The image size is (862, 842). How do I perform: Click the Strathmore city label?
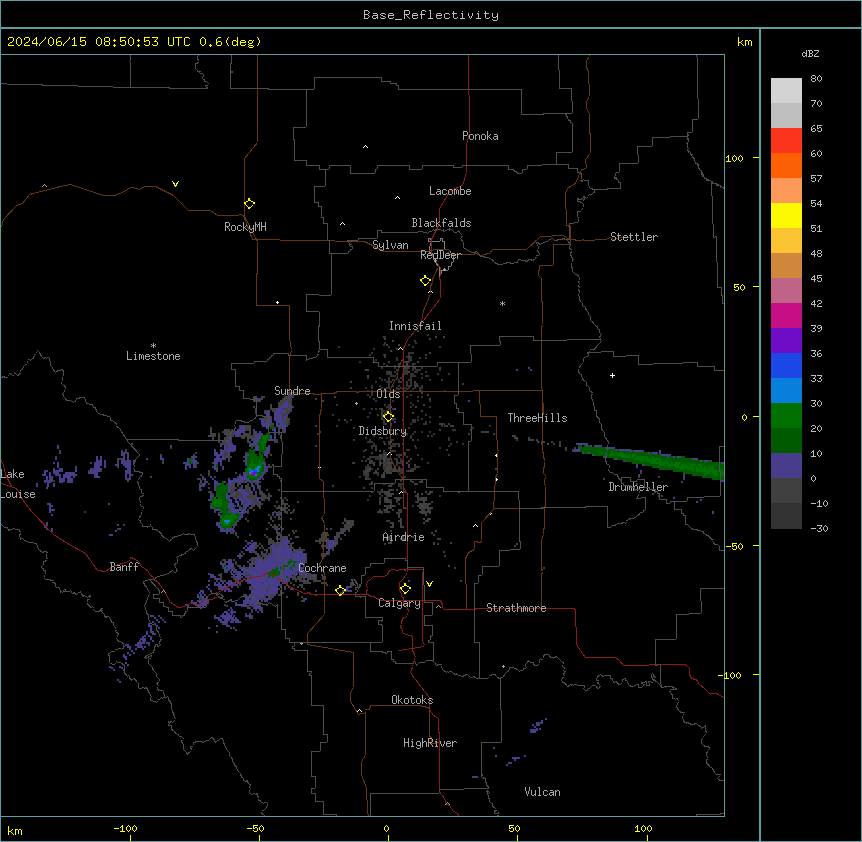click(x=516, y=608)
